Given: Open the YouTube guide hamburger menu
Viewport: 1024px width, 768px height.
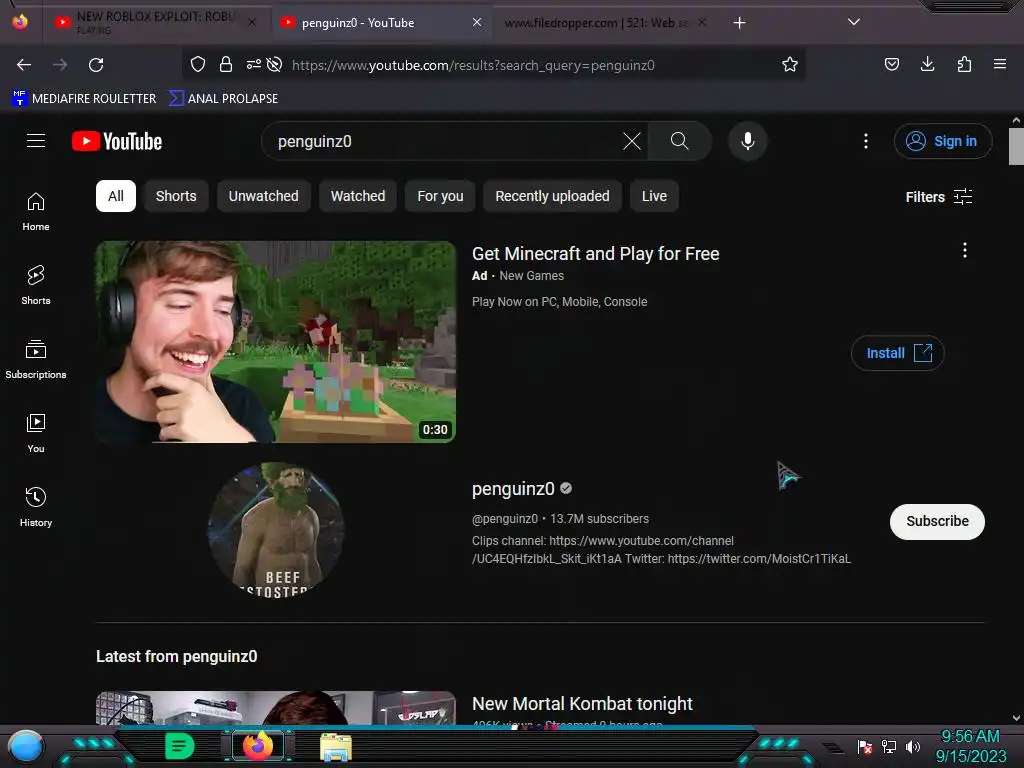Looking at the screenshot, I should tap(36, 141).
